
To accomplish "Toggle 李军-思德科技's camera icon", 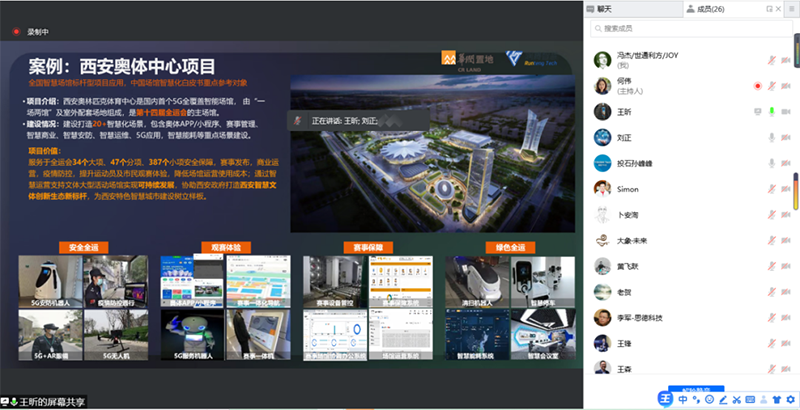I will (x=786, y=318).
